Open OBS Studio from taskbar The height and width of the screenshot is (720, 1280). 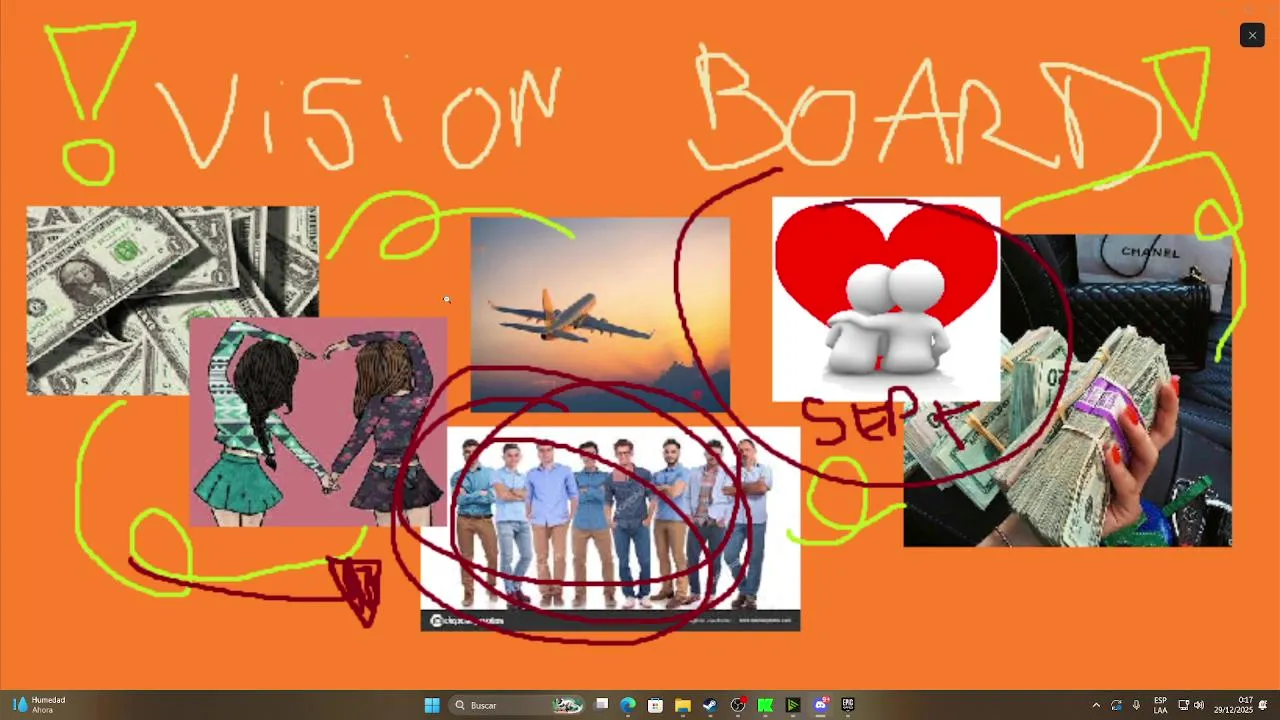pyautogui.click(x=738, y=705)
